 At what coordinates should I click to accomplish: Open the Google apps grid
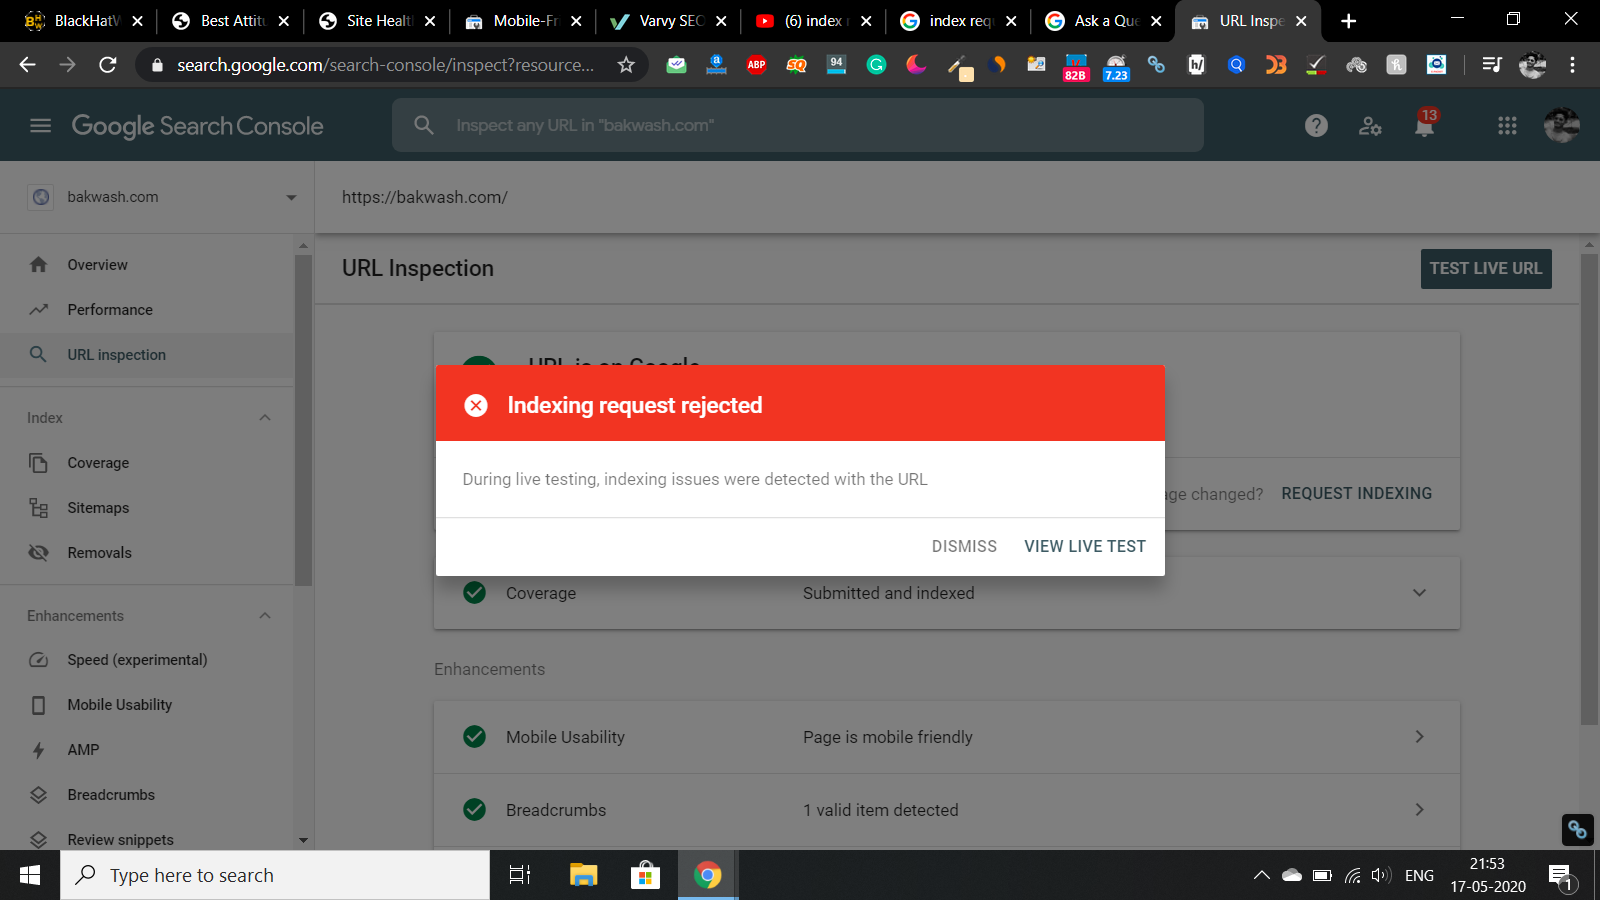pyautogui.click(x=1507, y=126)
